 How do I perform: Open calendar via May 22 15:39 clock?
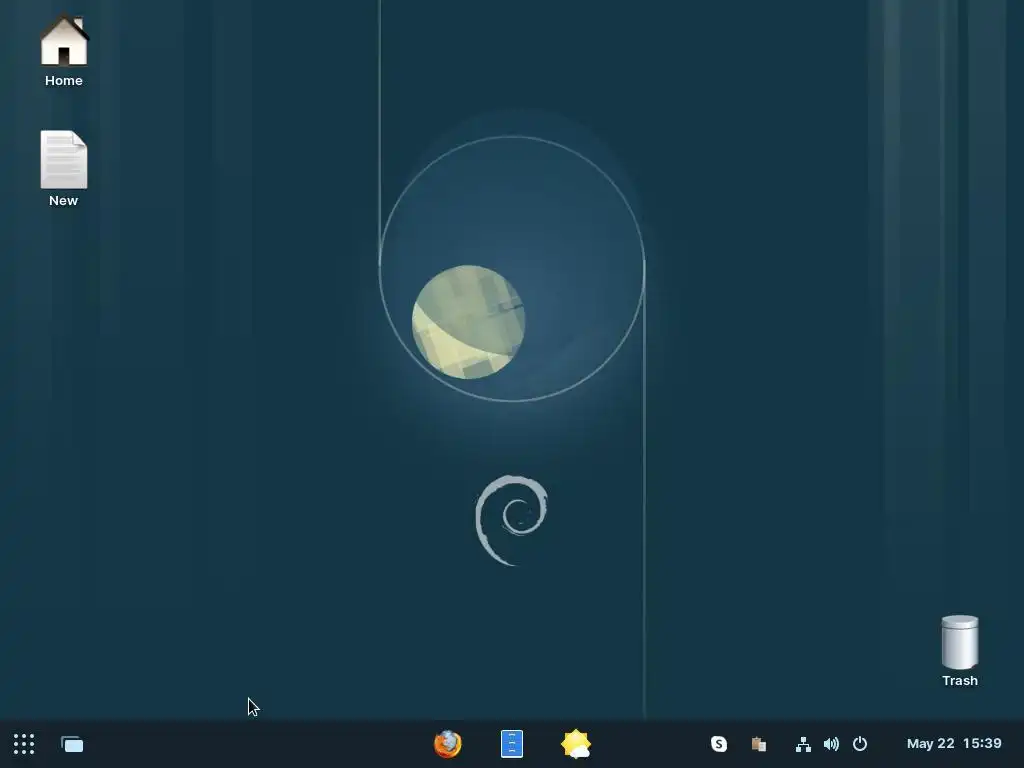[954, 744]
